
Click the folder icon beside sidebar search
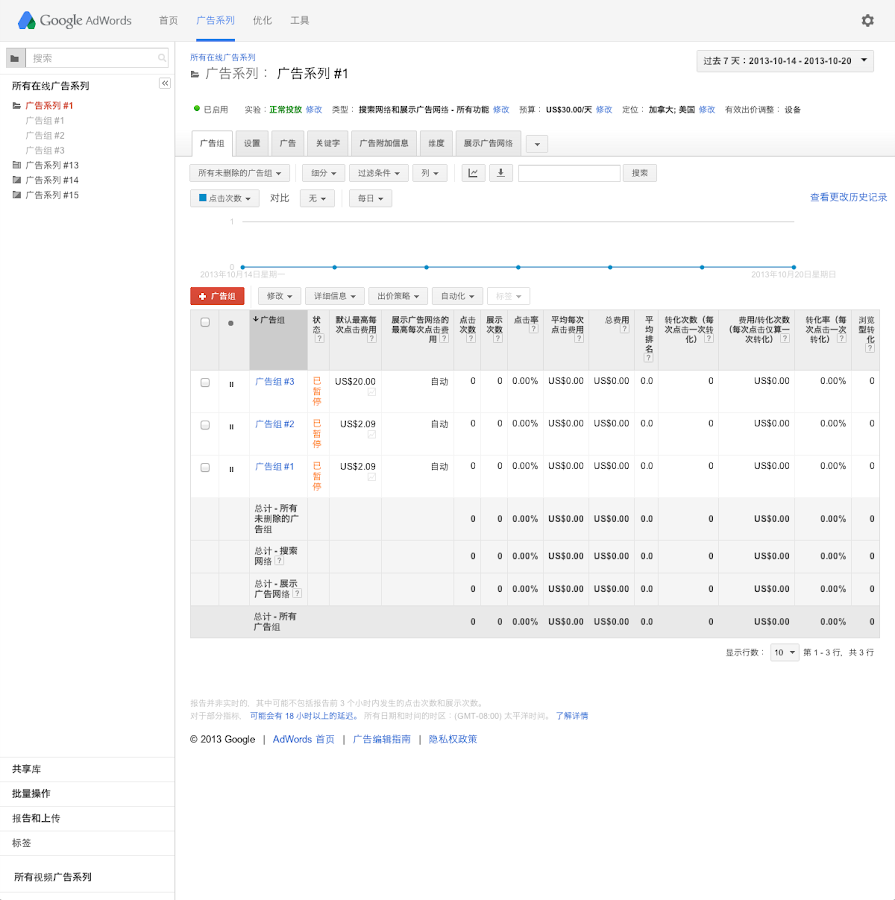13,58
